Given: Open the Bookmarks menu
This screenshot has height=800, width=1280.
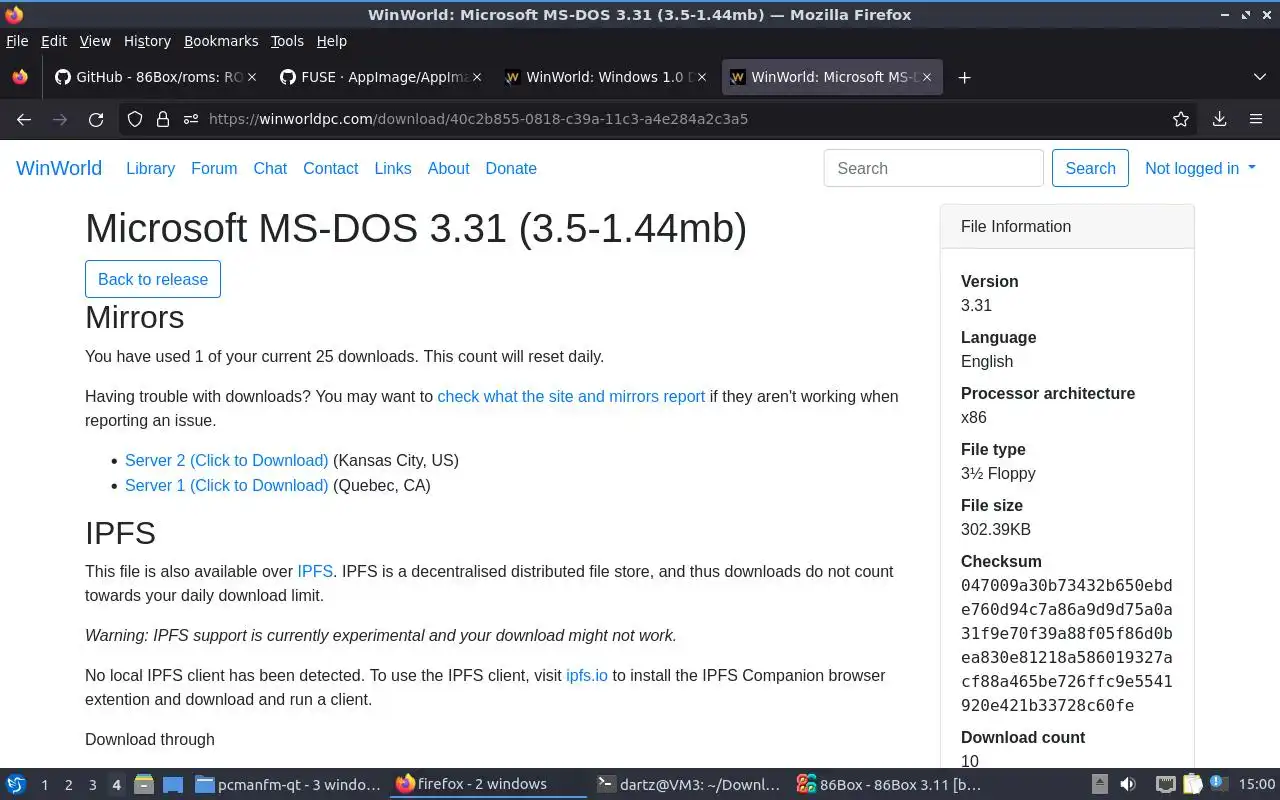Looking at the screenshot, I should pyautogui.click(x=221, y=41).
